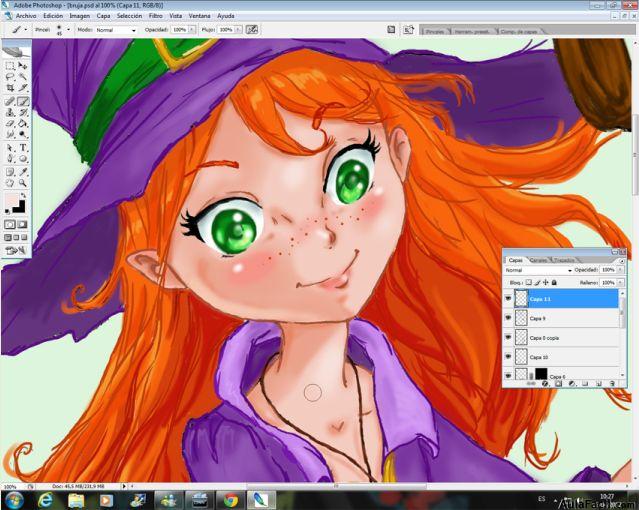
Task: Toggle lock image pixels
Action: click(537, 282)
